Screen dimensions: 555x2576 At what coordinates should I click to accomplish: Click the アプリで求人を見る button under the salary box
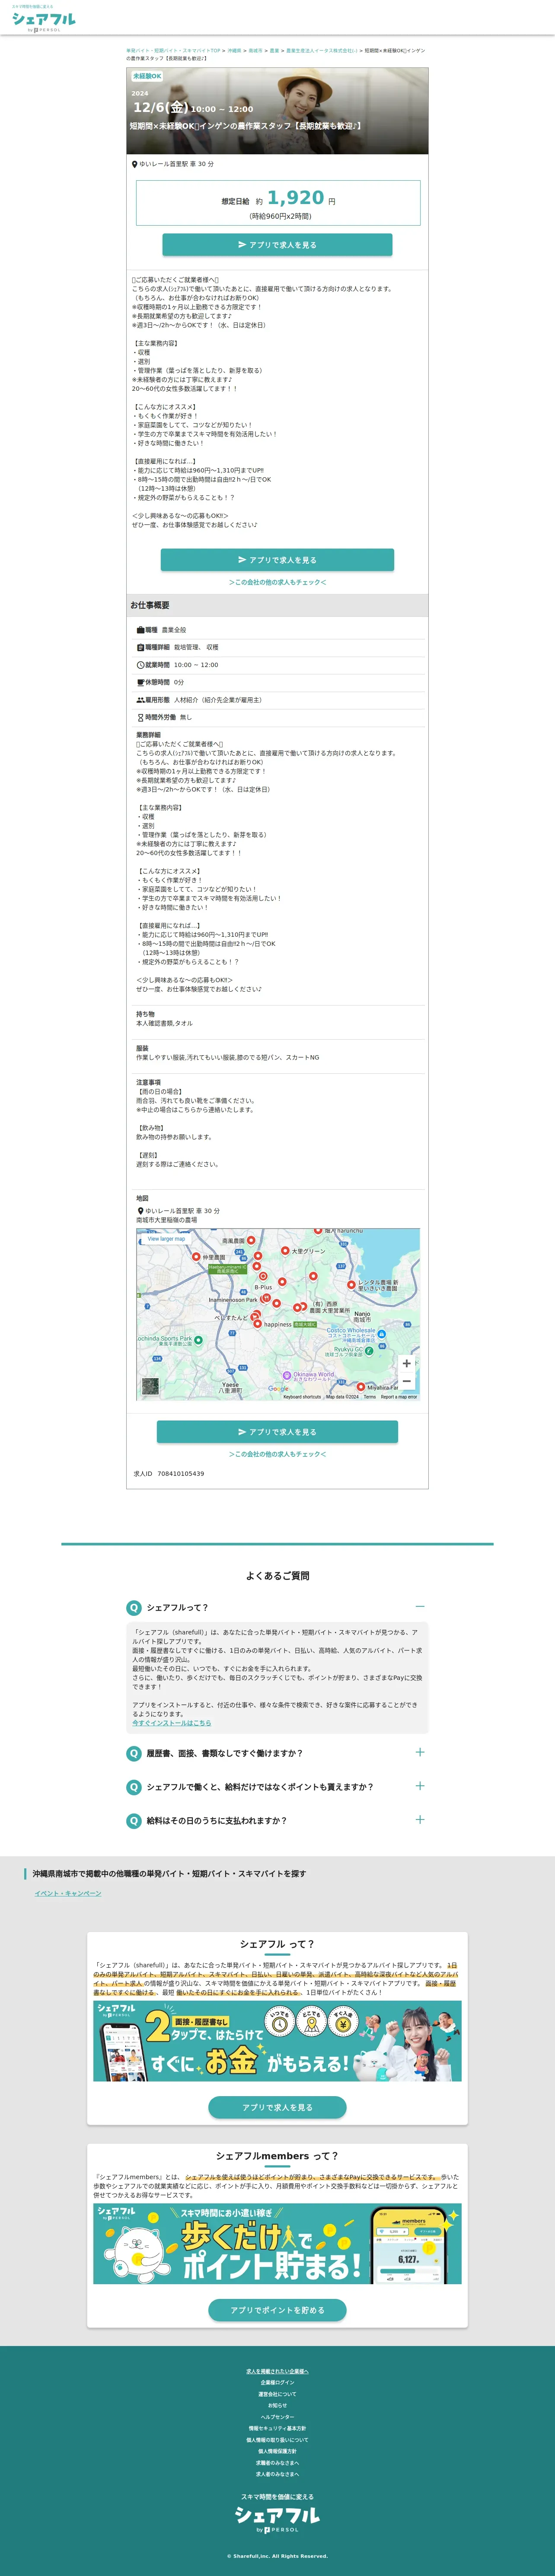(x=277, y=245)
